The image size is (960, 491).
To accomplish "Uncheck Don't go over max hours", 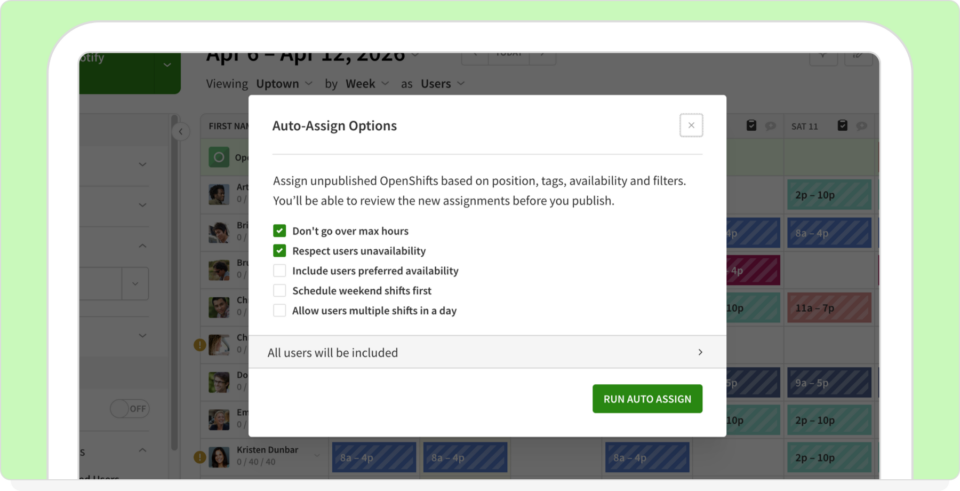I will pyautogui.click(x=280, y=231).
